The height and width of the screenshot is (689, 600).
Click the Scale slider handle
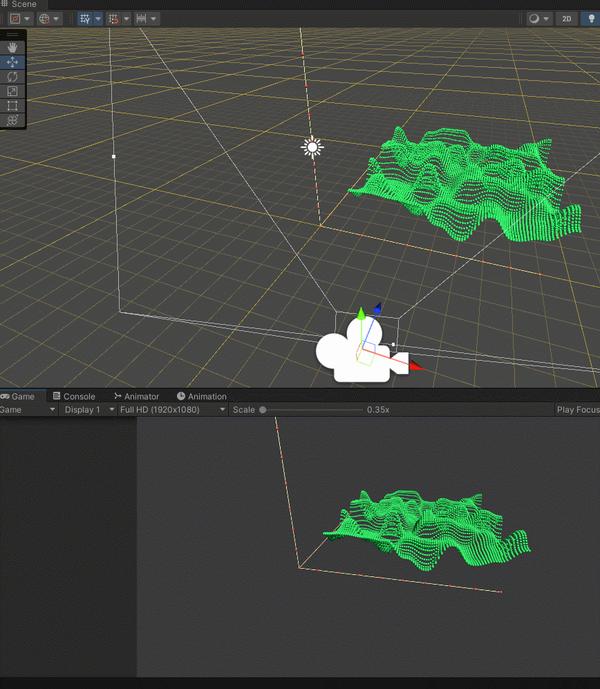point(263,410)
